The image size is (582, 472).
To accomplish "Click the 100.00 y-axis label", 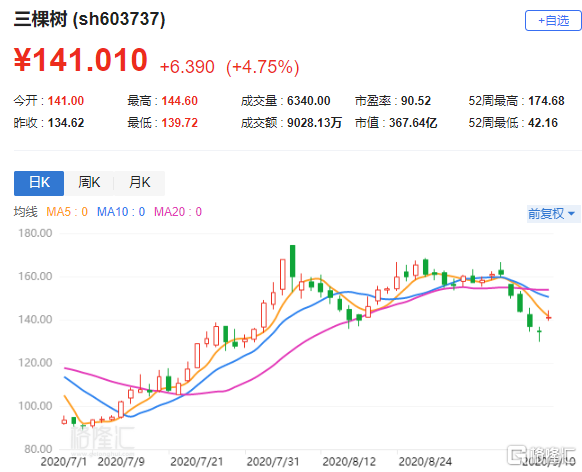I will tap(35, 406).
